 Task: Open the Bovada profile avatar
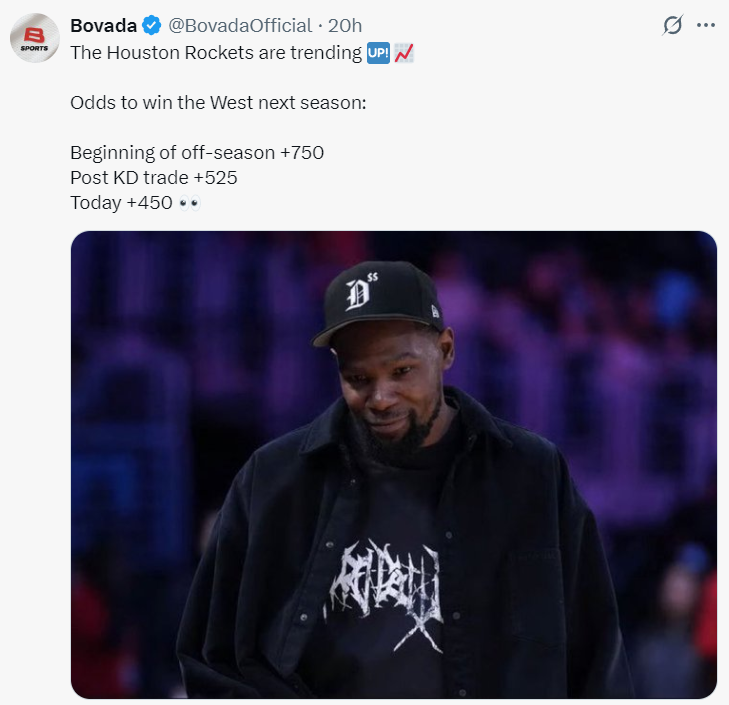[34, 39]
